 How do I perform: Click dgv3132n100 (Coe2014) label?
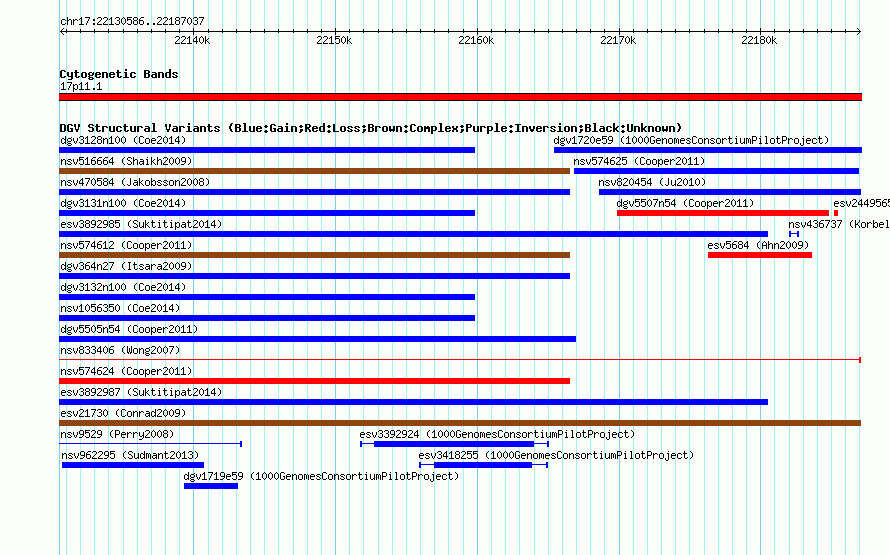[x=123, y=287]
